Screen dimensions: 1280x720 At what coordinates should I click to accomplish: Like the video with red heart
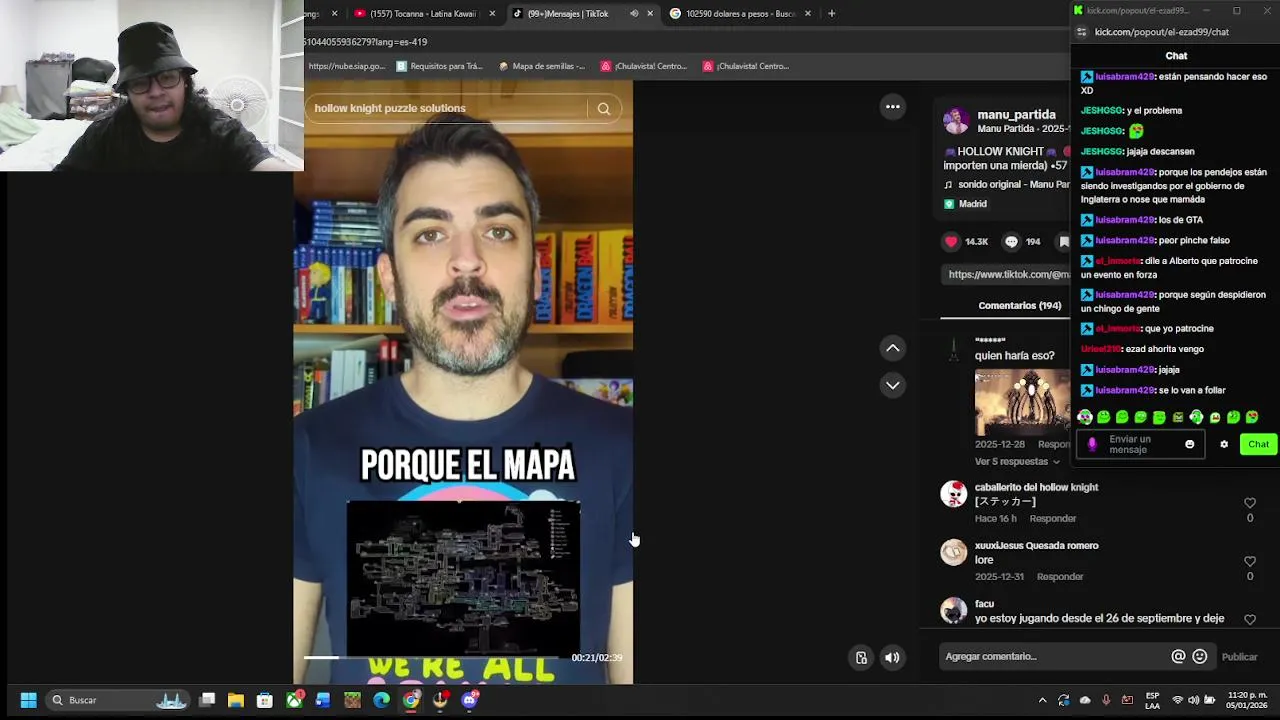[x=951, y=241]
